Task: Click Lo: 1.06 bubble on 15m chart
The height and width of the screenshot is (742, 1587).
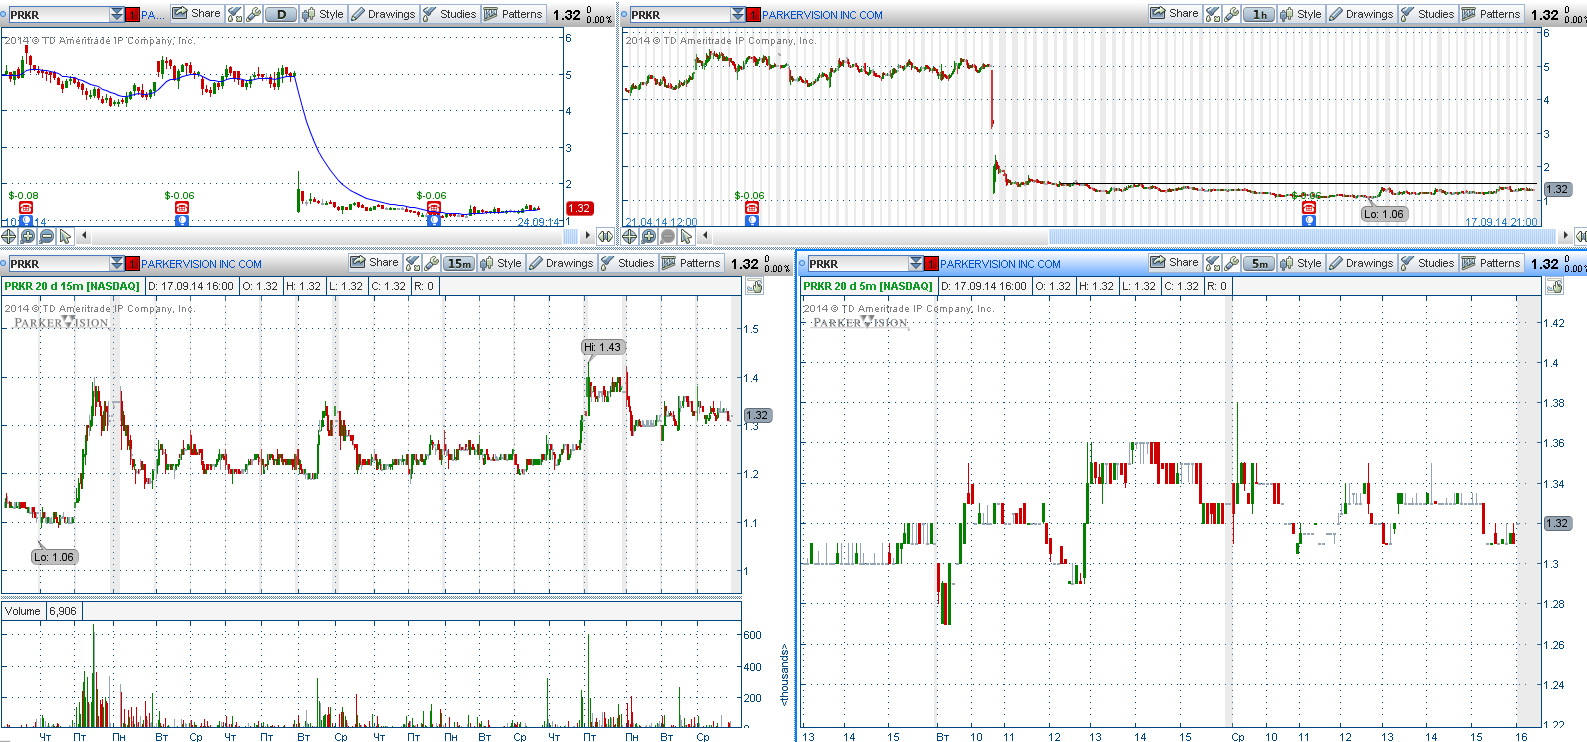Action: 54,557
